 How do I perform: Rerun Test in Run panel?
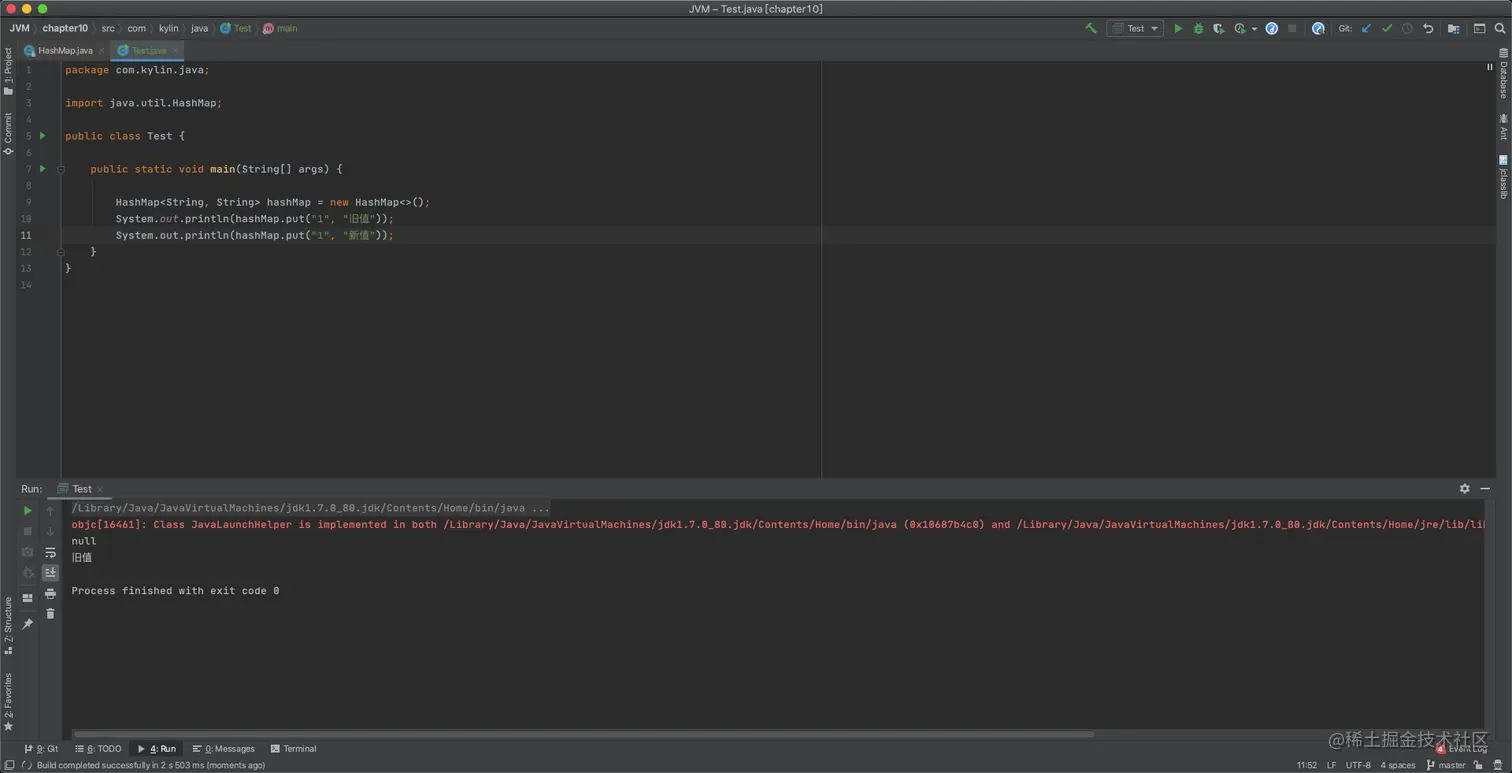(x=28, y=511)
